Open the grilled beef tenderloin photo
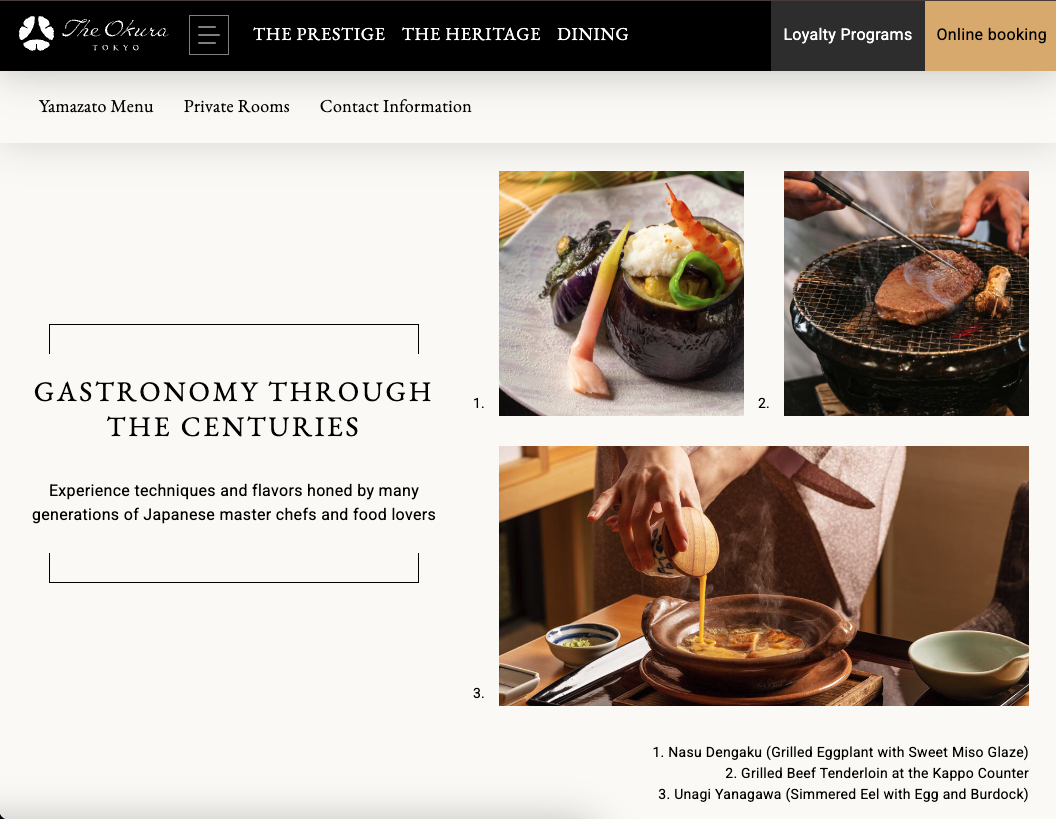The height and width of the screenshot is (819, 1056). click(906, 293)
